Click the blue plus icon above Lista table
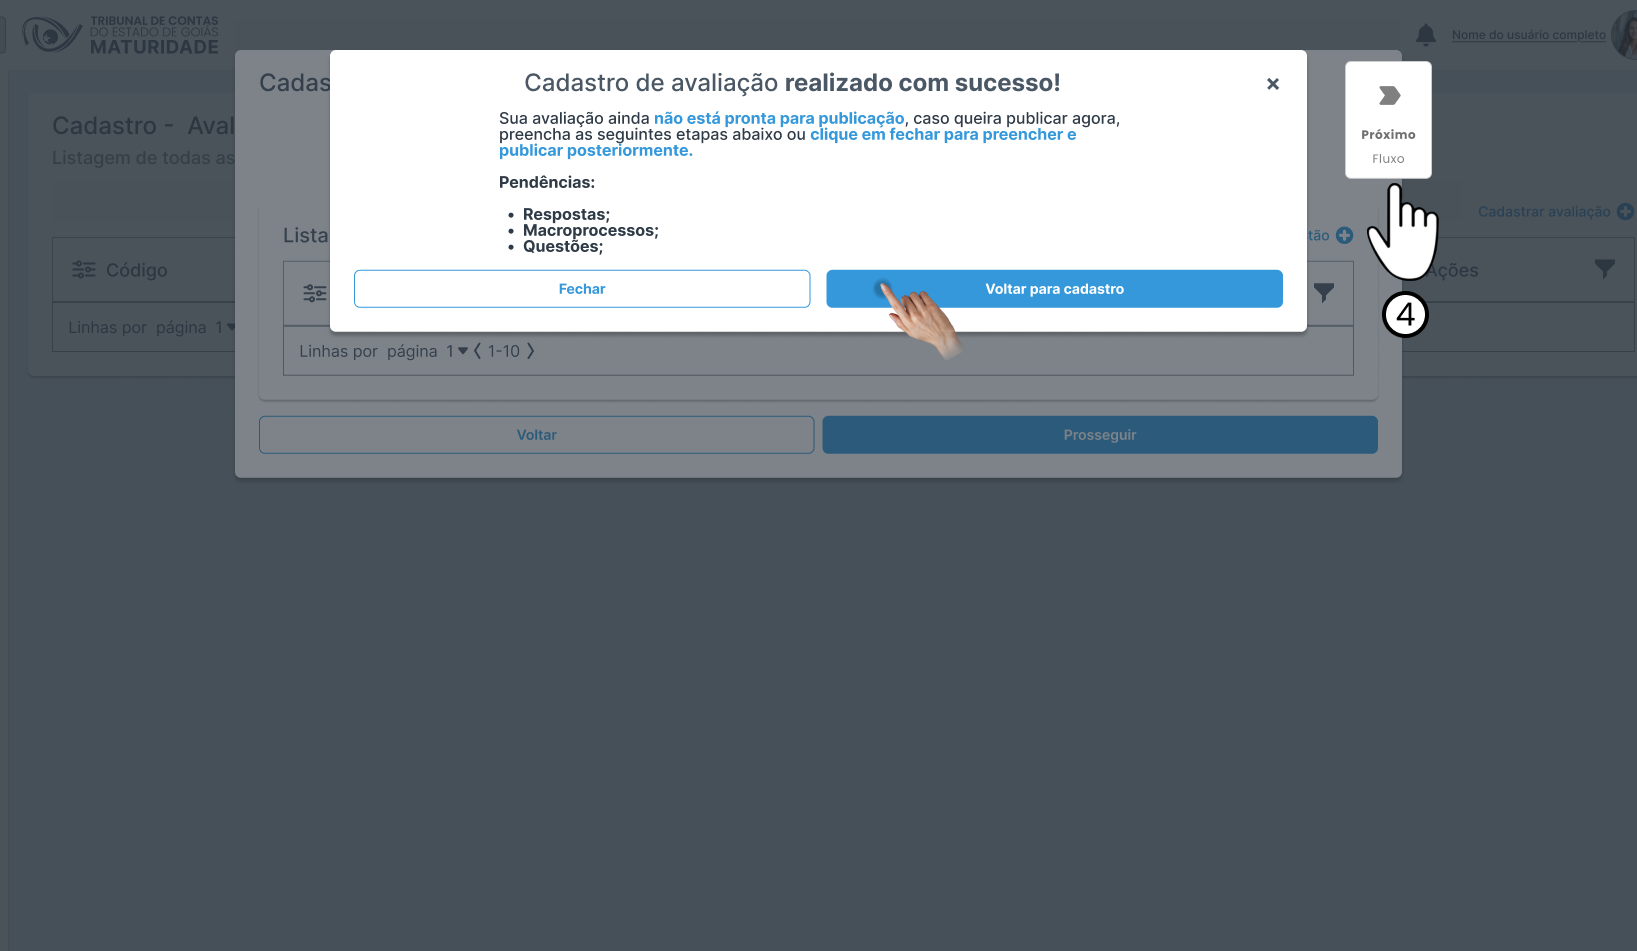The image size is (1637, 951). (x=1345, y=236)
